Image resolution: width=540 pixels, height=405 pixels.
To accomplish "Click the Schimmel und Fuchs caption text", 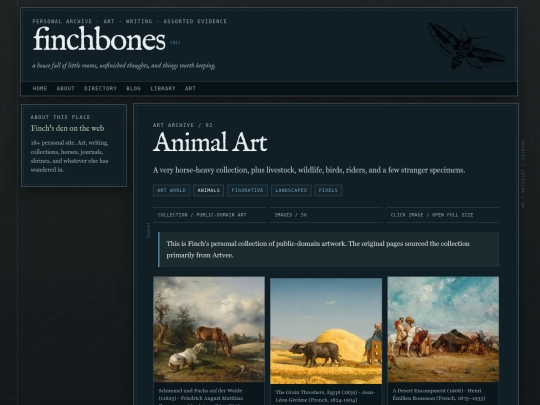I will (x=201, y=397).
